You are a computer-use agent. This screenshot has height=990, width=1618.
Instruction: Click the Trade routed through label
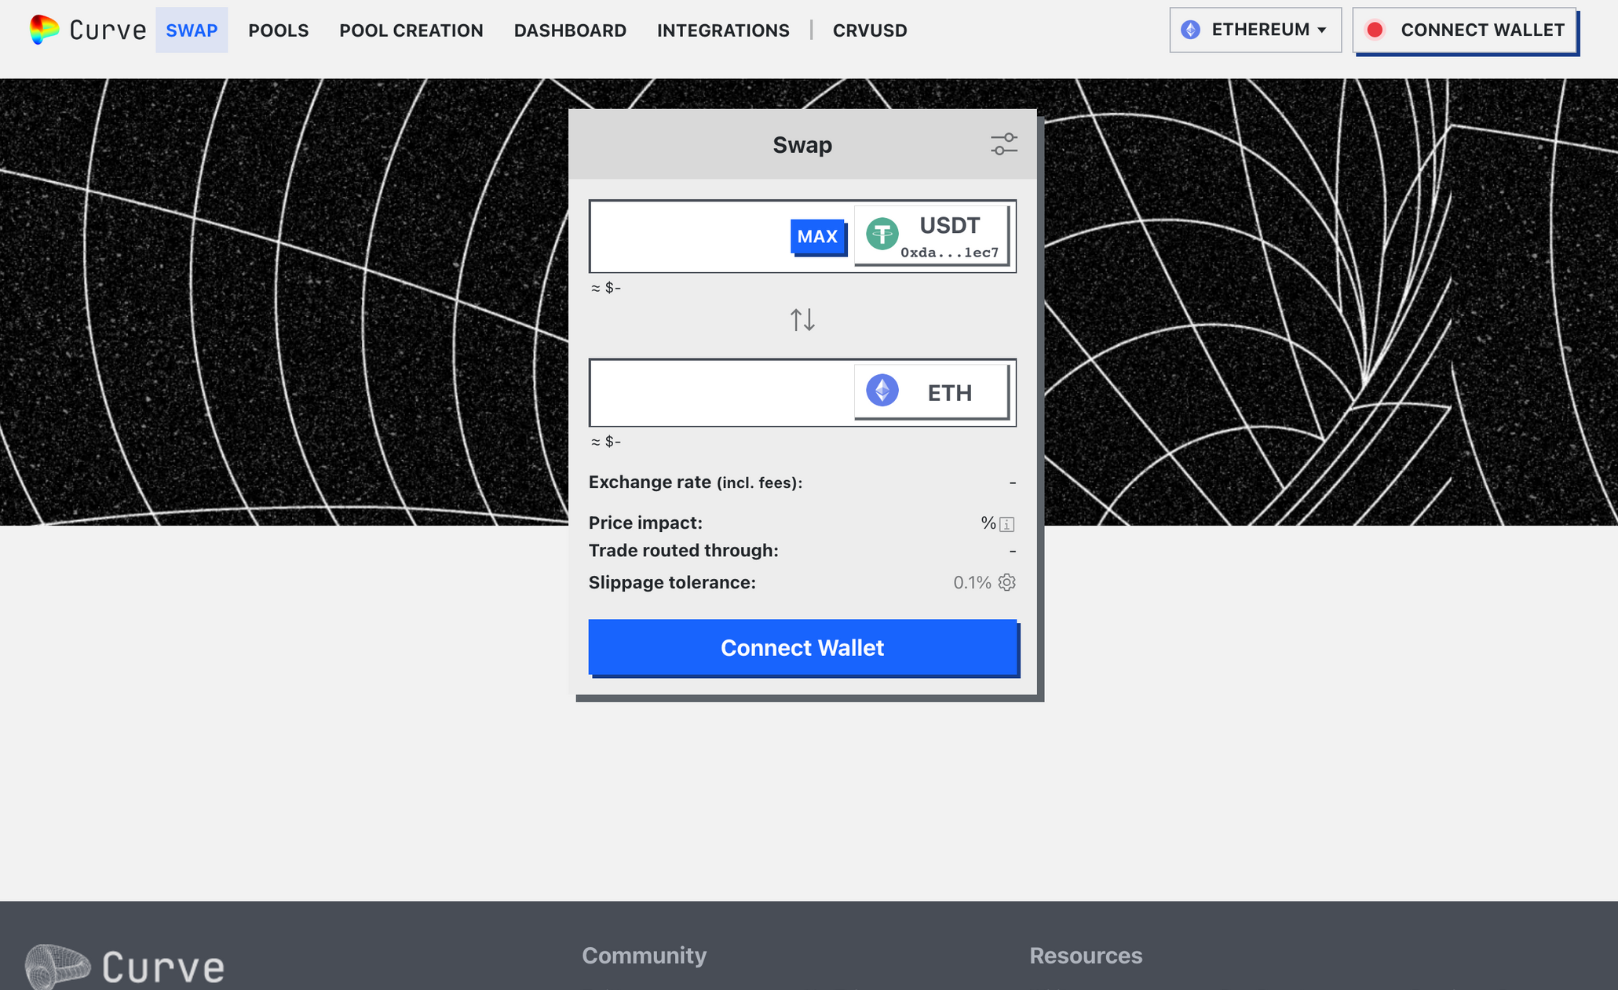[x=683, y=550]
